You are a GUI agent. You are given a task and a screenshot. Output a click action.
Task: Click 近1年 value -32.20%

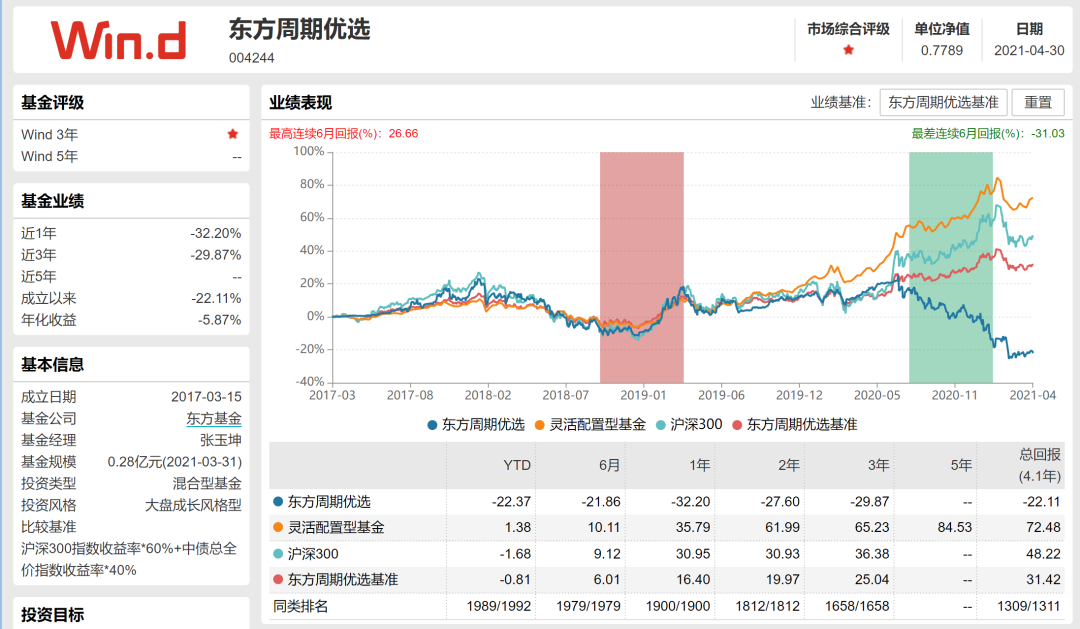coord(216,233)
